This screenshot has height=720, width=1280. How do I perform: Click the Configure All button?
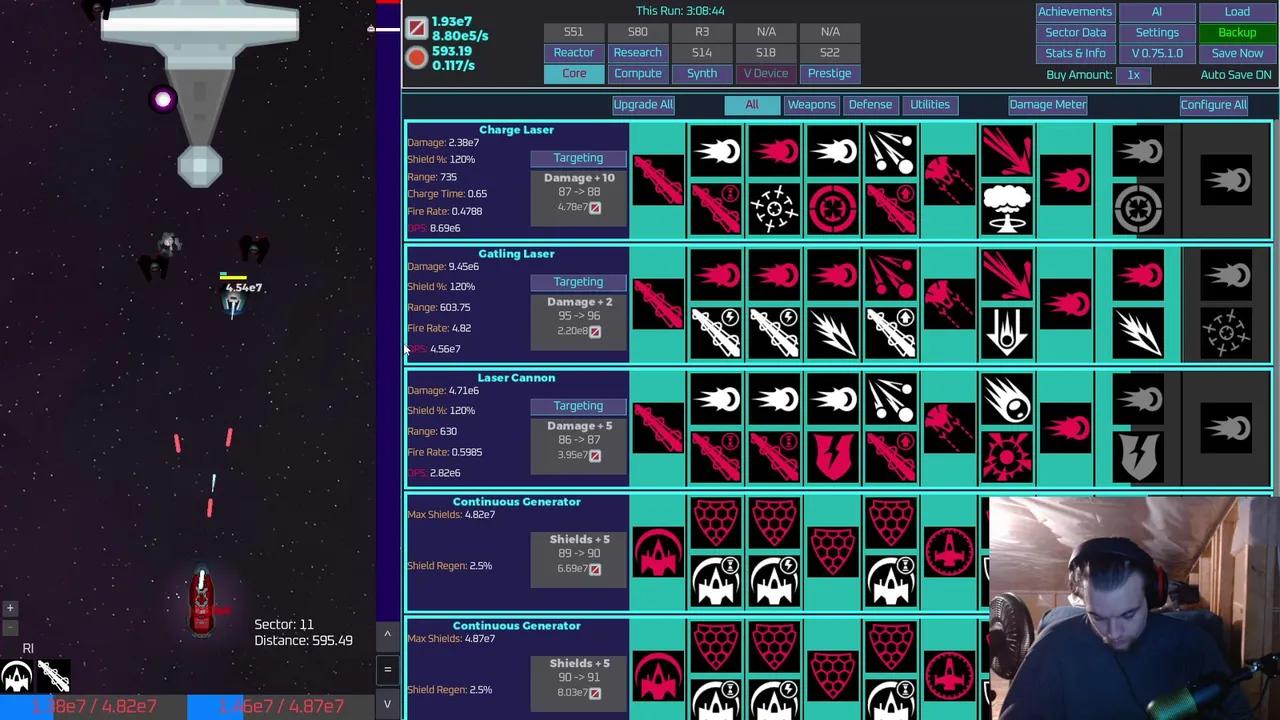pyautogui.click(x=1213, y=104)
